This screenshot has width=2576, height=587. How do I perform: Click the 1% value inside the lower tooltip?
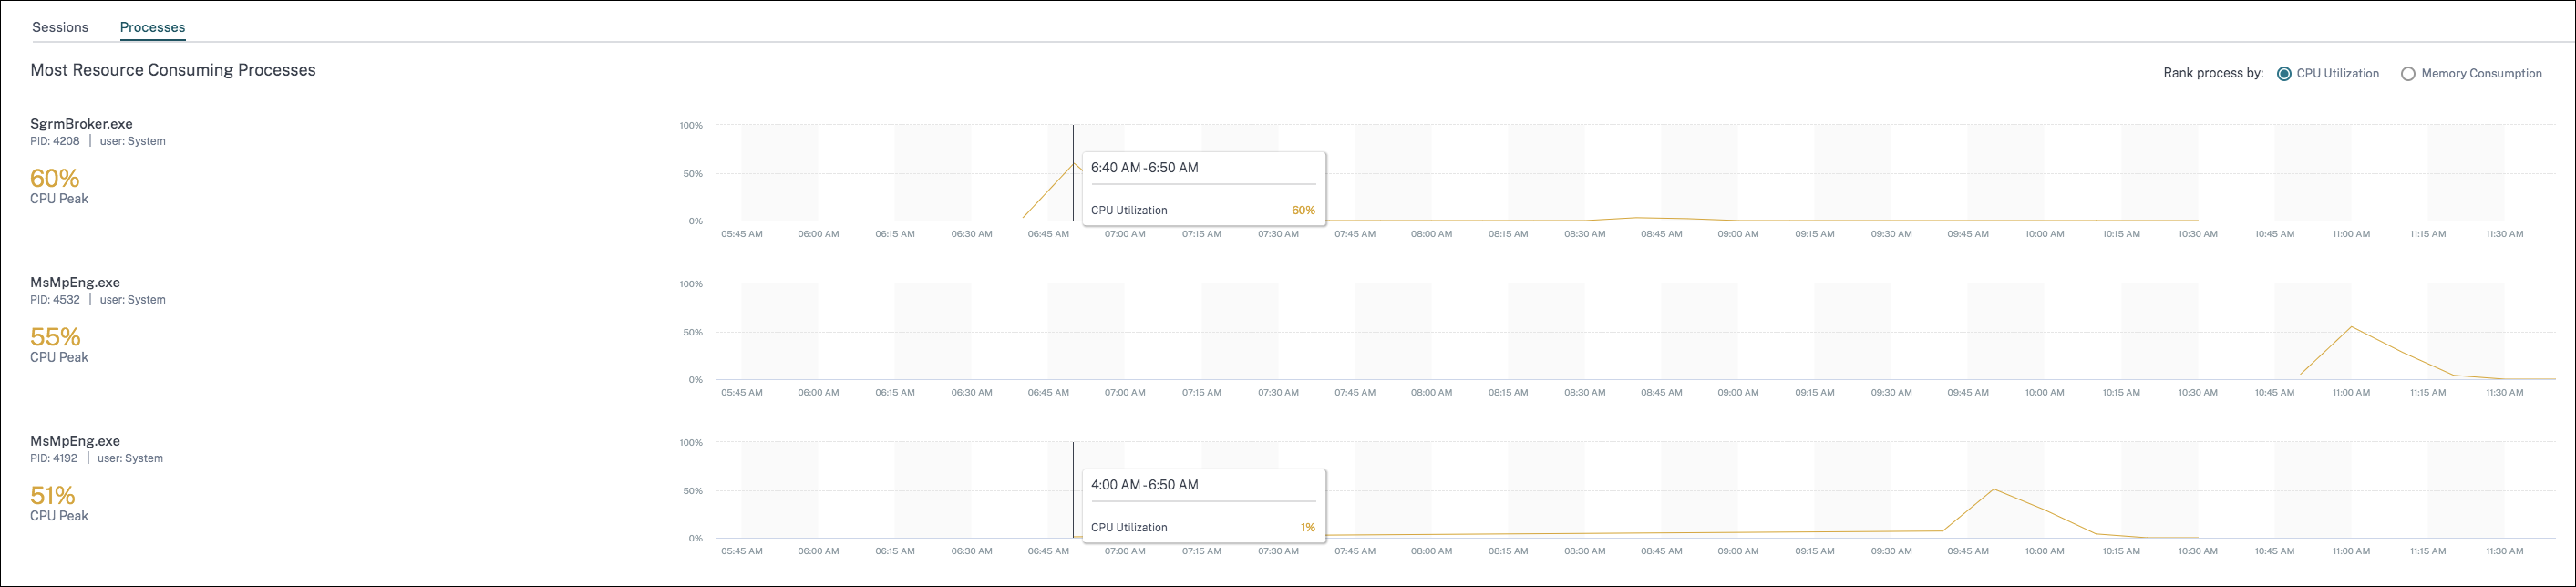(1307, 527)
